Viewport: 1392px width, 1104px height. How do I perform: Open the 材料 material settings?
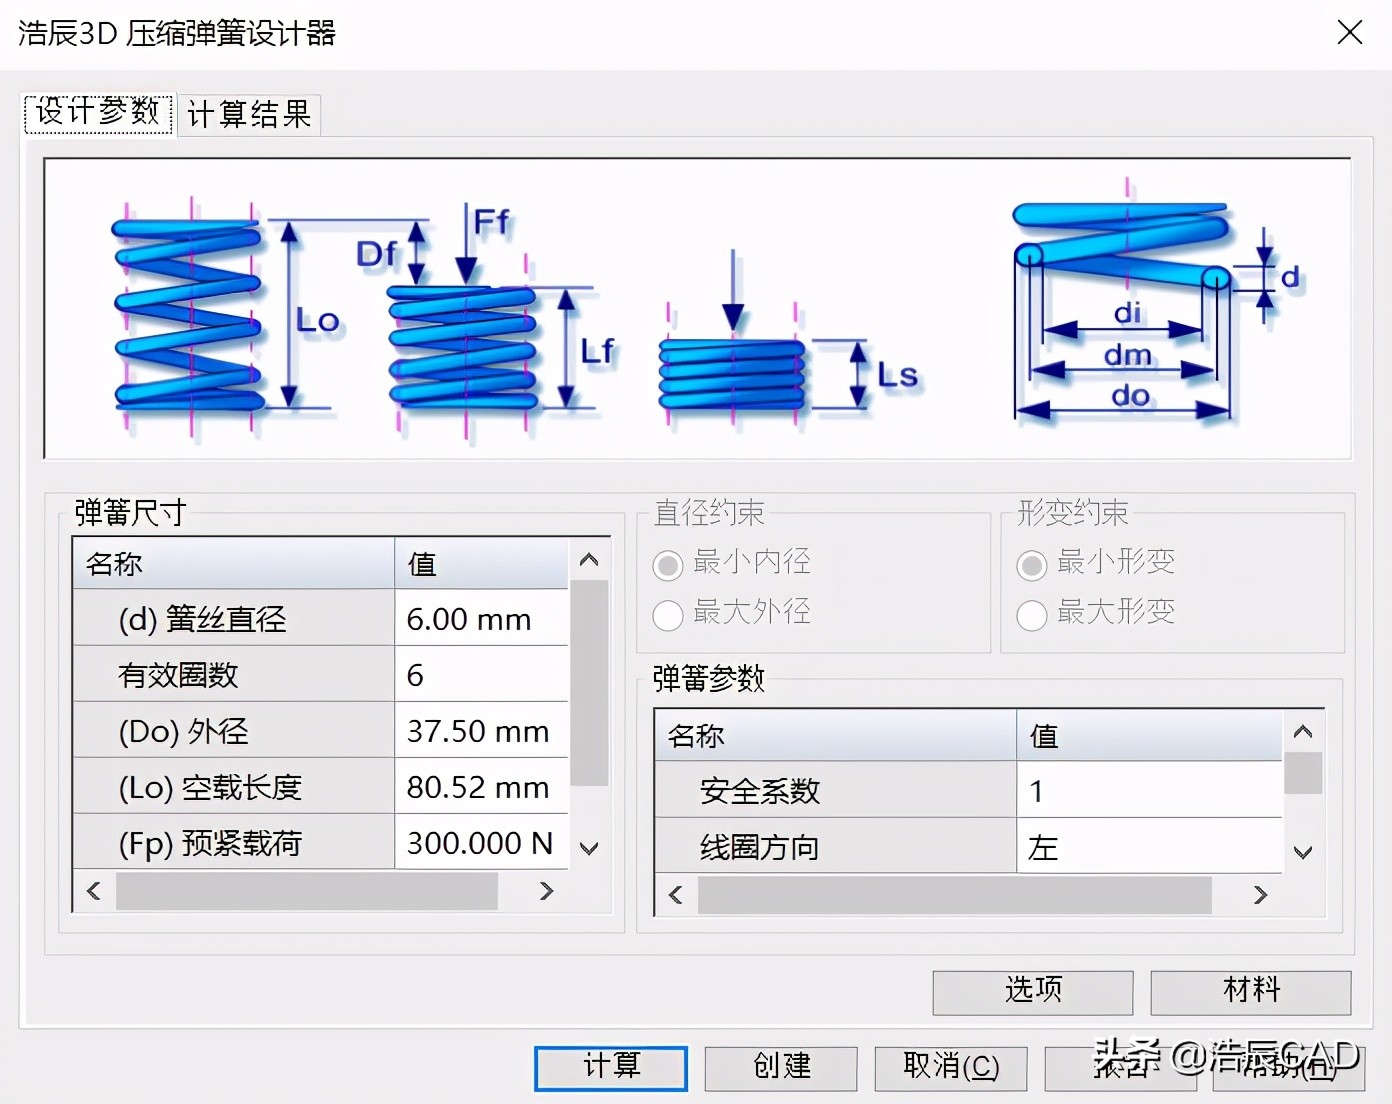pos(1250,991)
